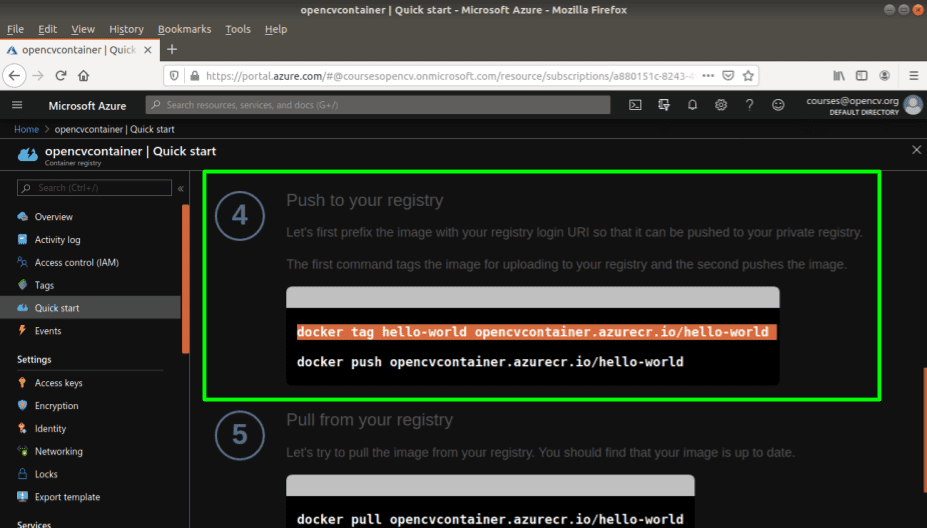Collapse the resource menu sidebar chevron

[181, 189]
